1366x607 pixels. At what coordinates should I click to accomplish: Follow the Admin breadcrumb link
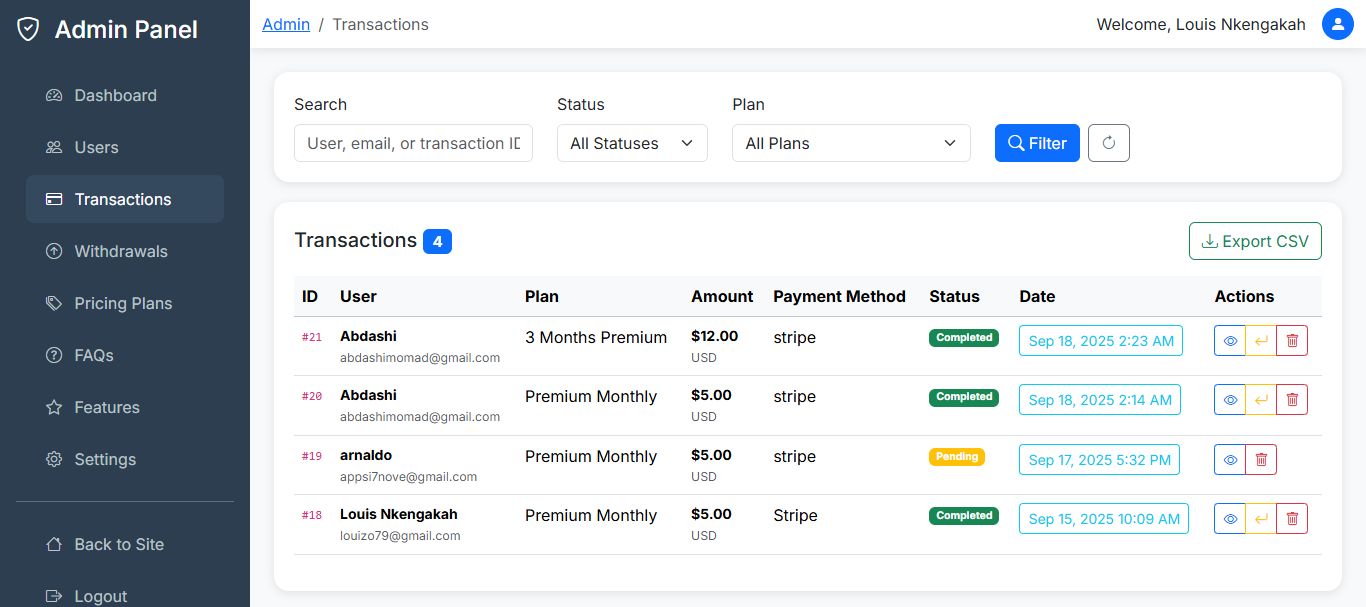(286, 24)
